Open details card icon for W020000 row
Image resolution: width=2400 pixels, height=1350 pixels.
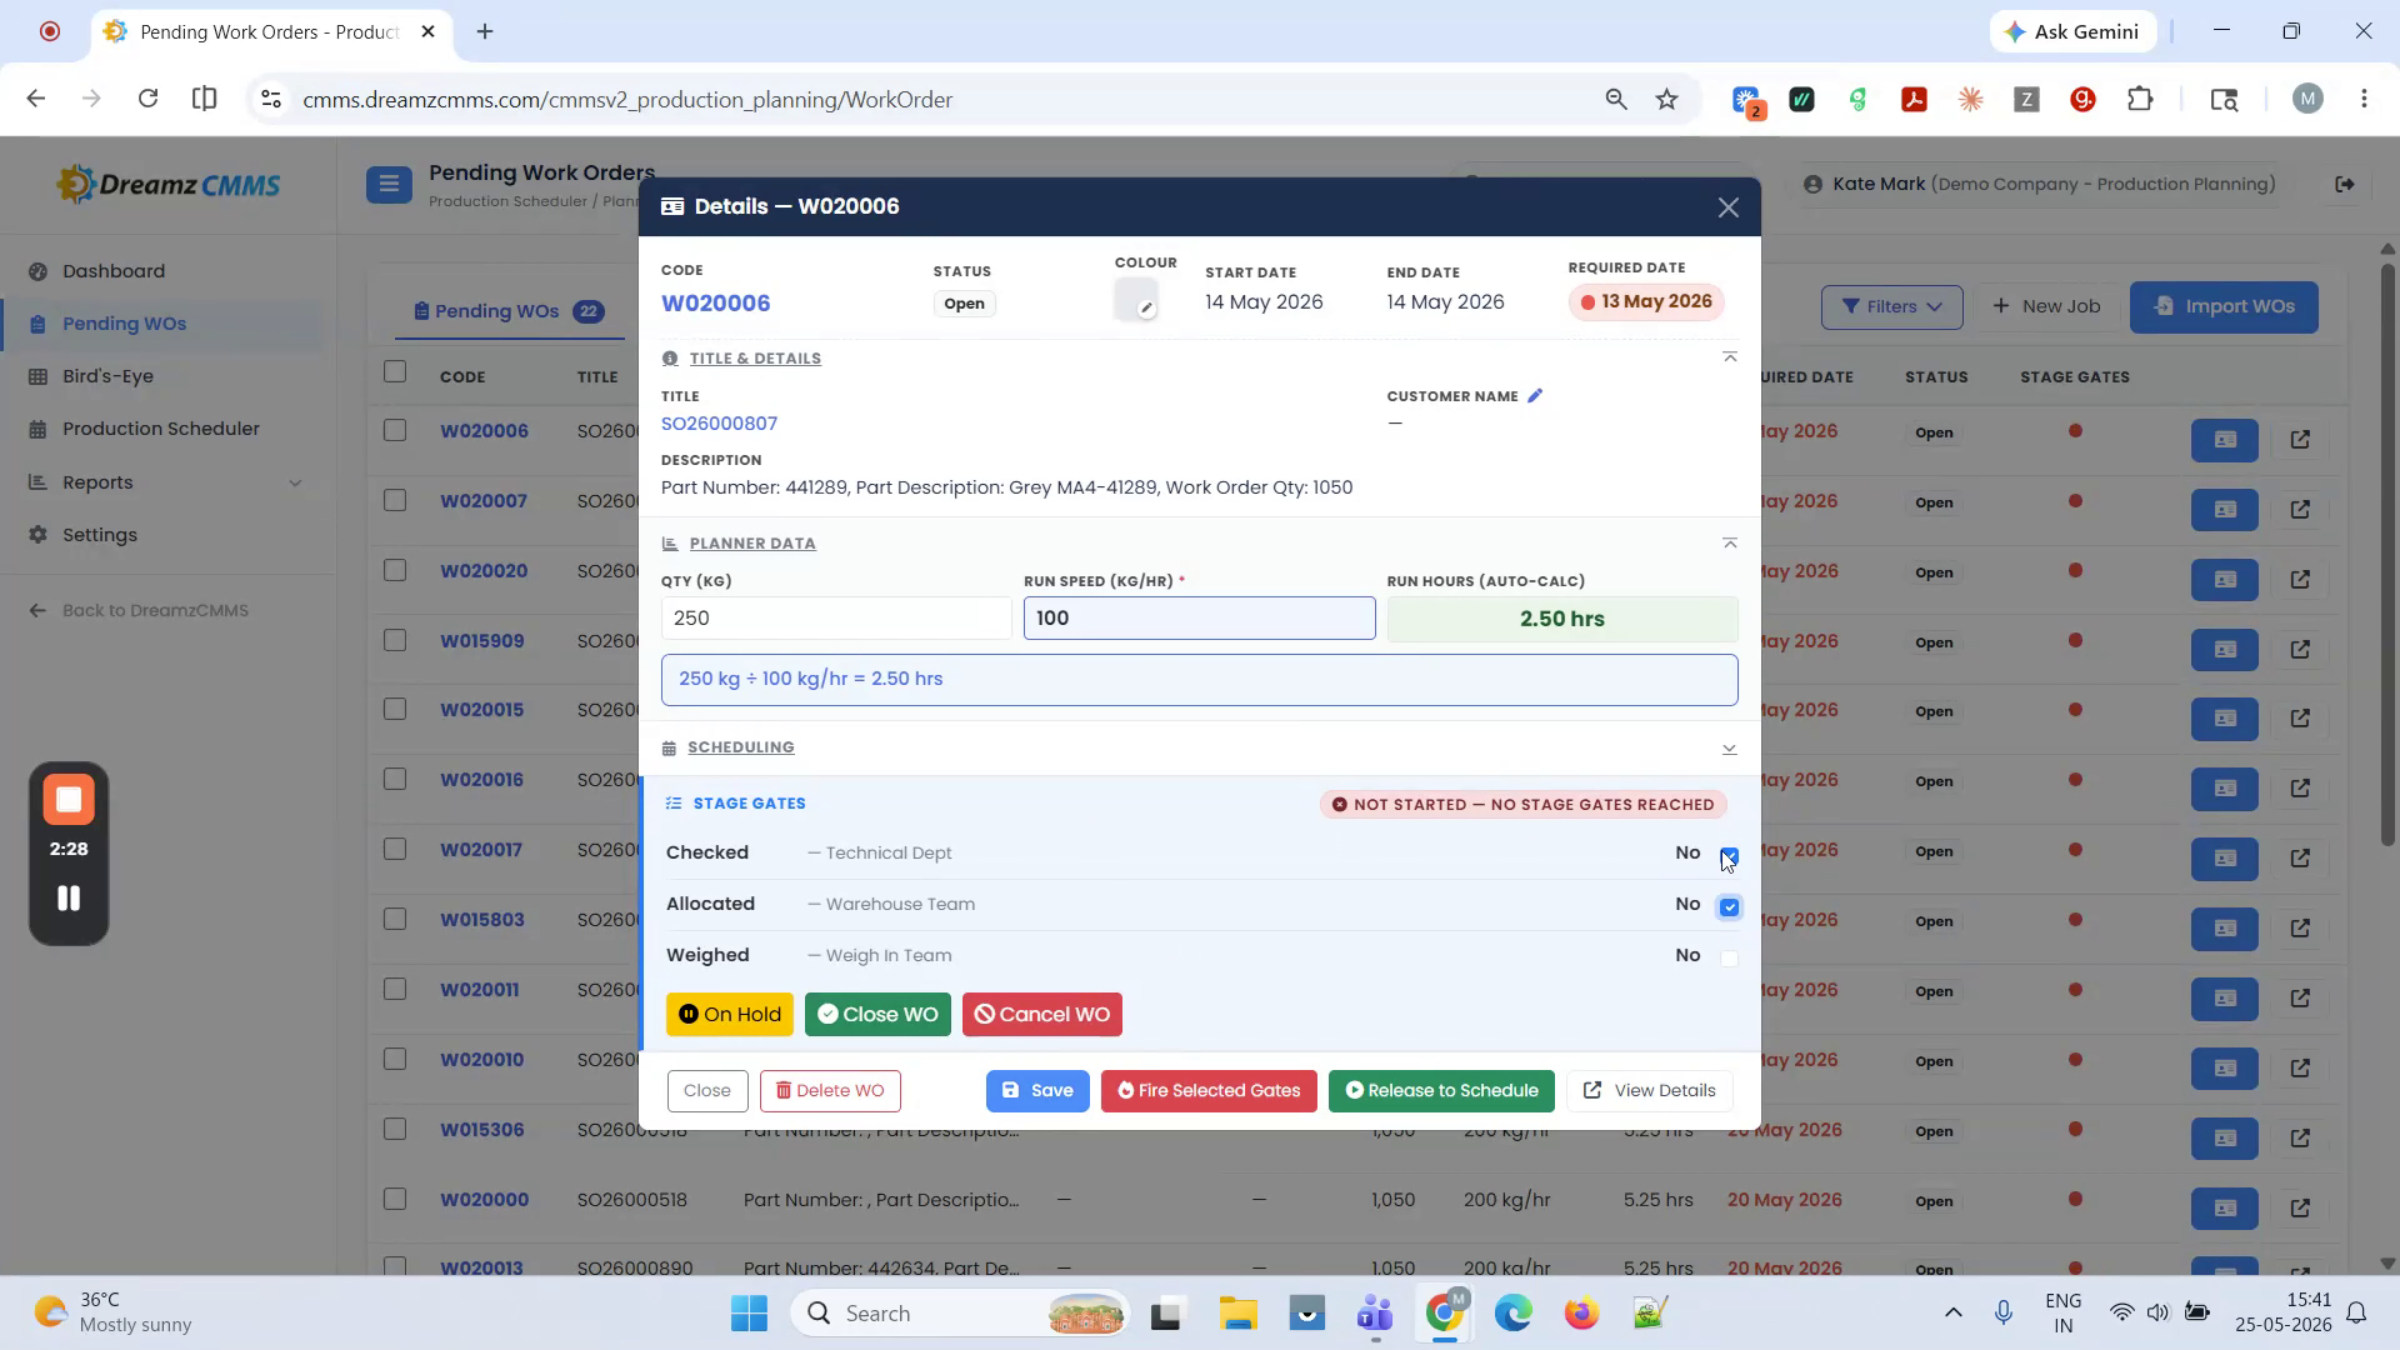click(2224, 1208)
